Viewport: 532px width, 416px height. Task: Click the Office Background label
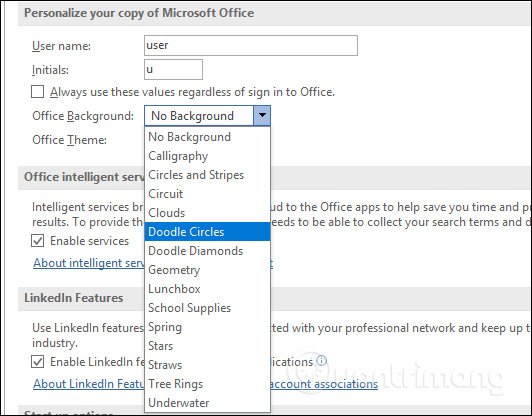pyautogui.click(x=83, y=116)
